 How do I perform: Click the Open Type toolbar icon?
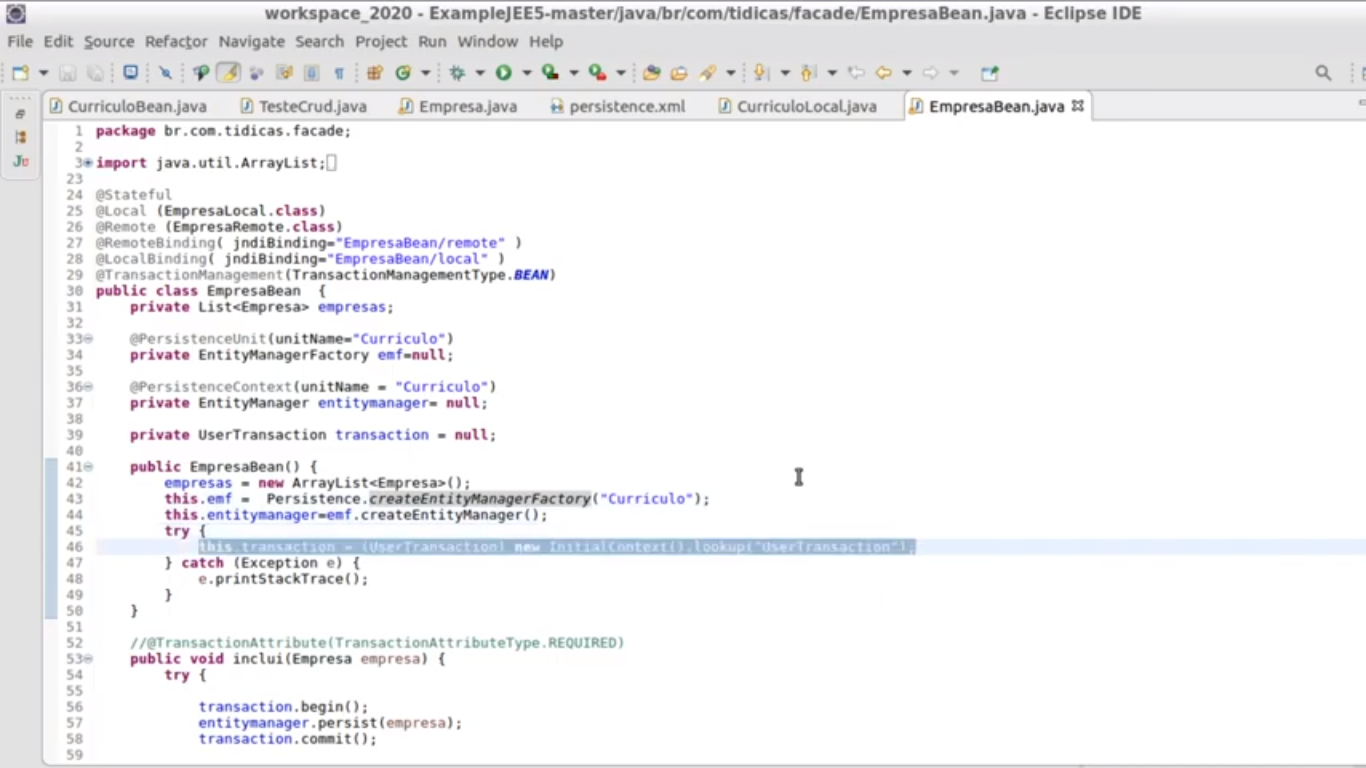click(651, 73)
